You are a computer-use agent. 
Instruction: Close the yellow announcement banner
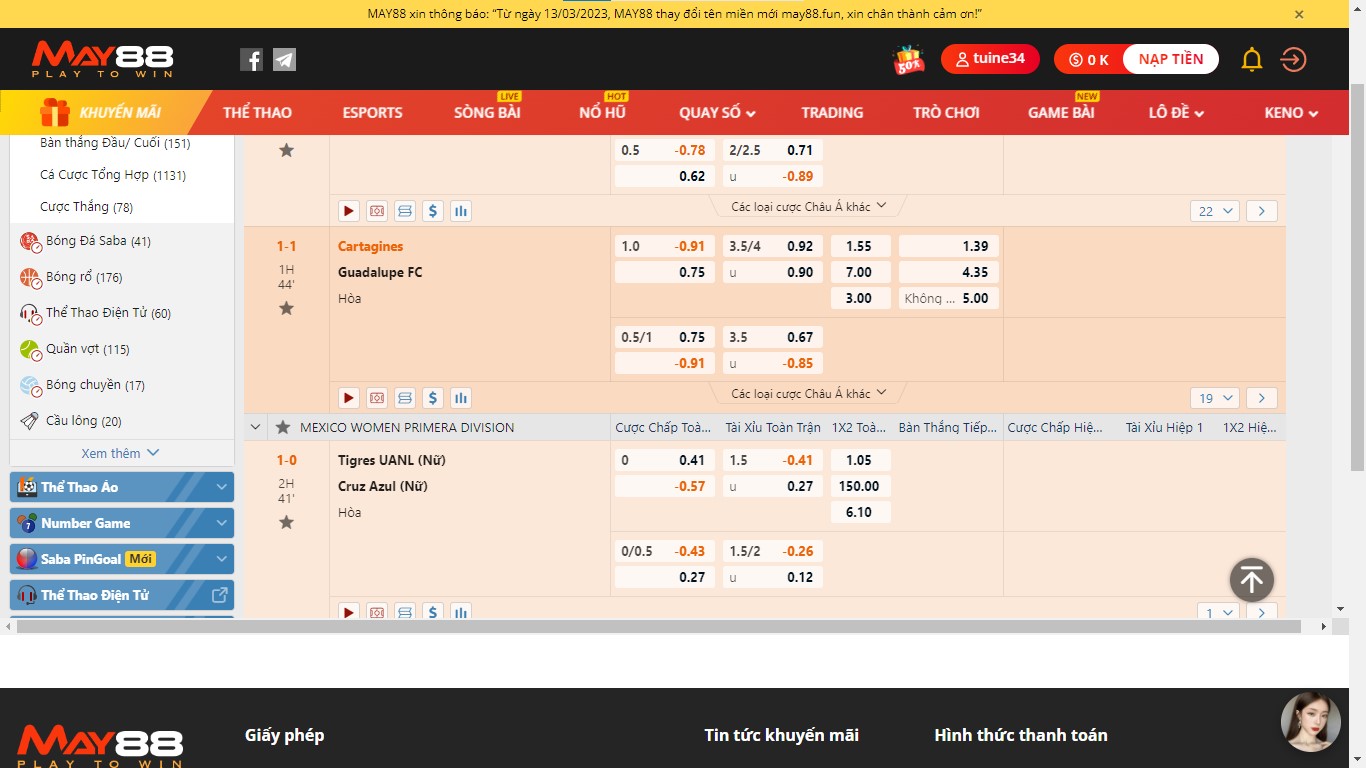pos(1299,14)
